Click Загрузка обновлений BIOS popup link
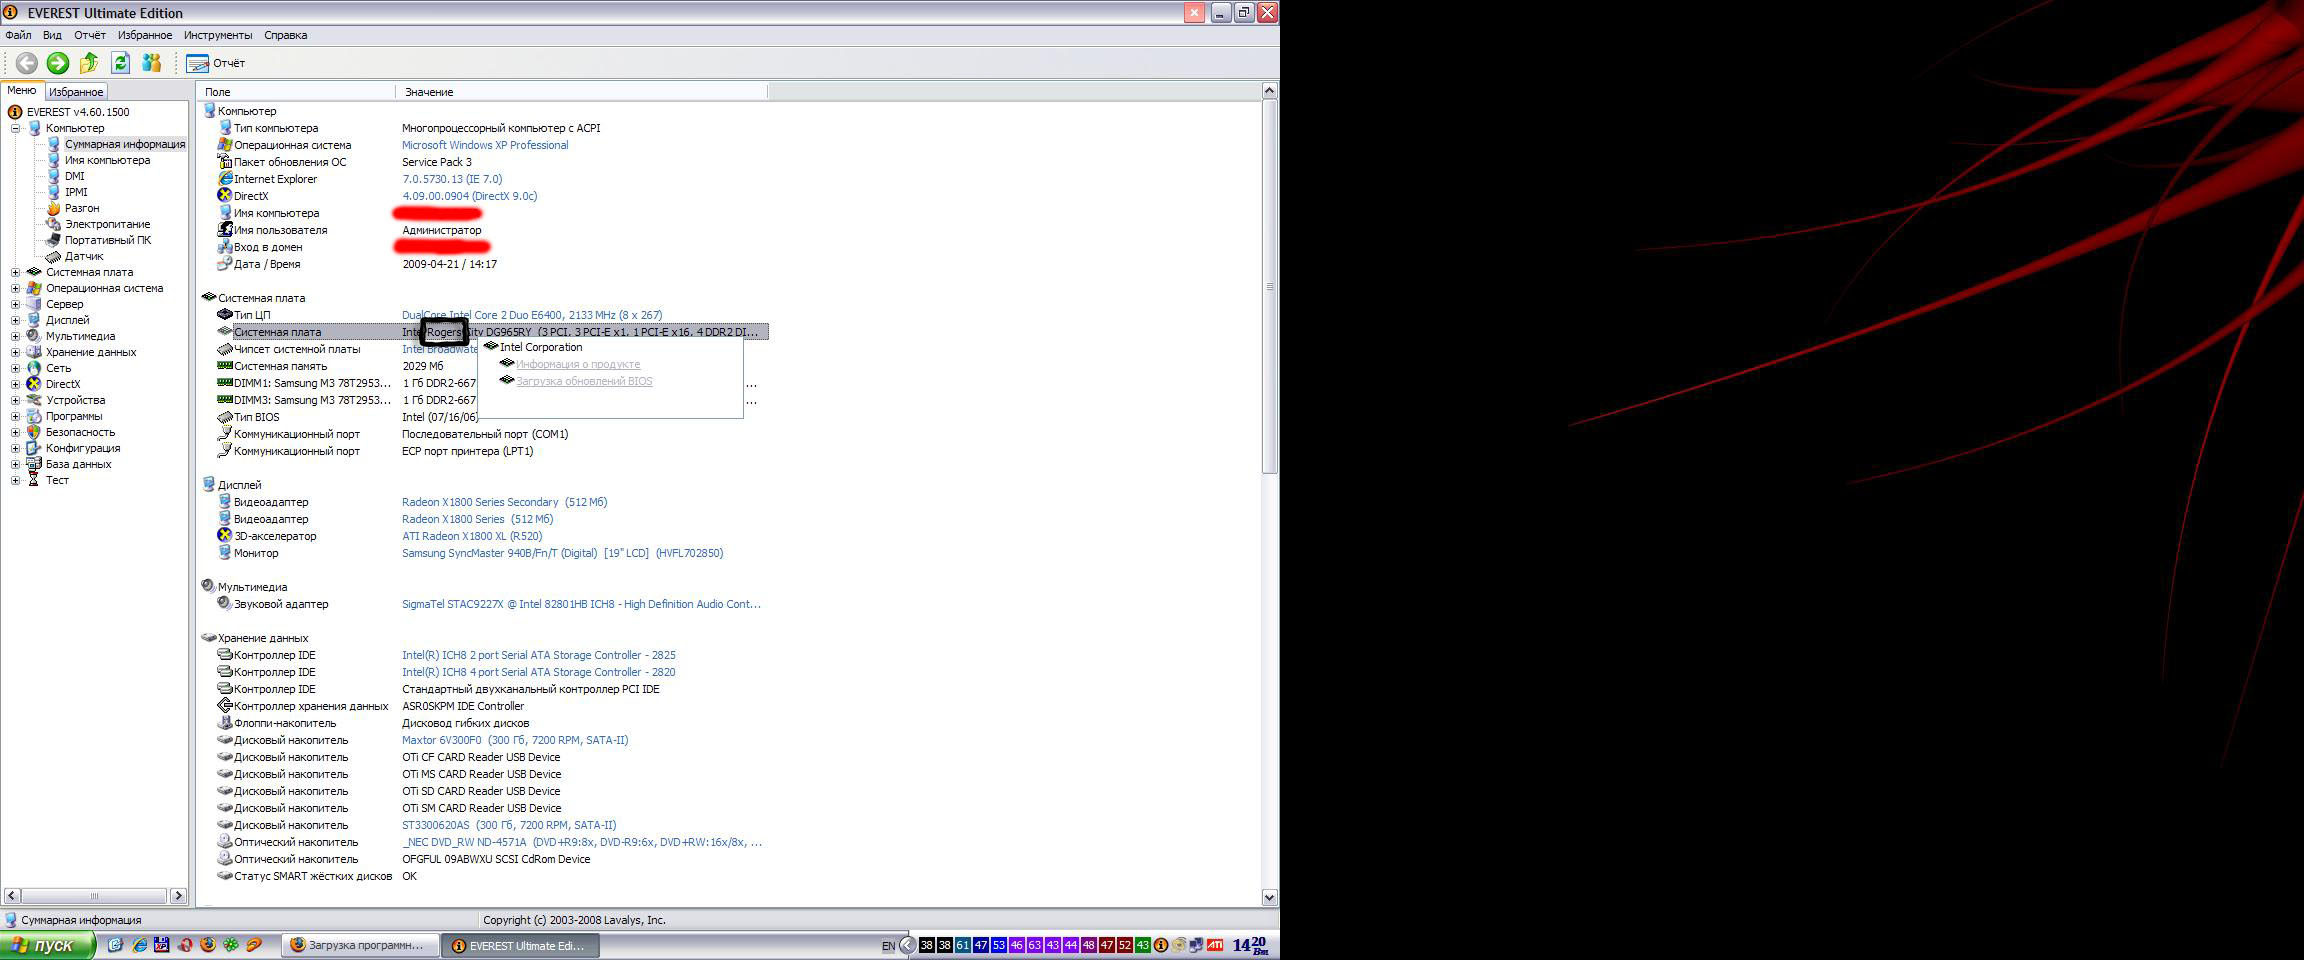Screen dimensions: 2304x960 (x=584, y=381)
